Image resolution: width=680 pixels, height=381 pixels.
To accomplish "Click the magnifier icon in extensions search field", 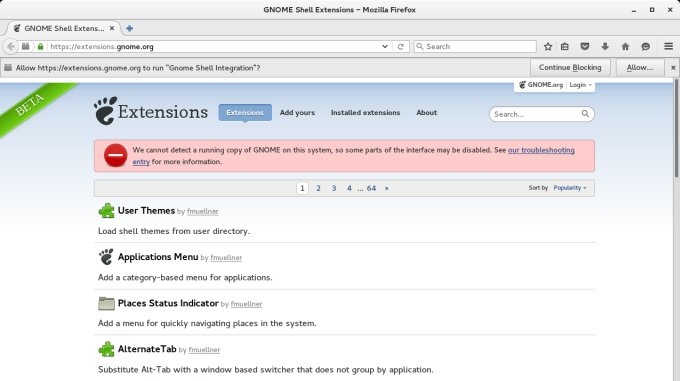I will coord(585,114).
